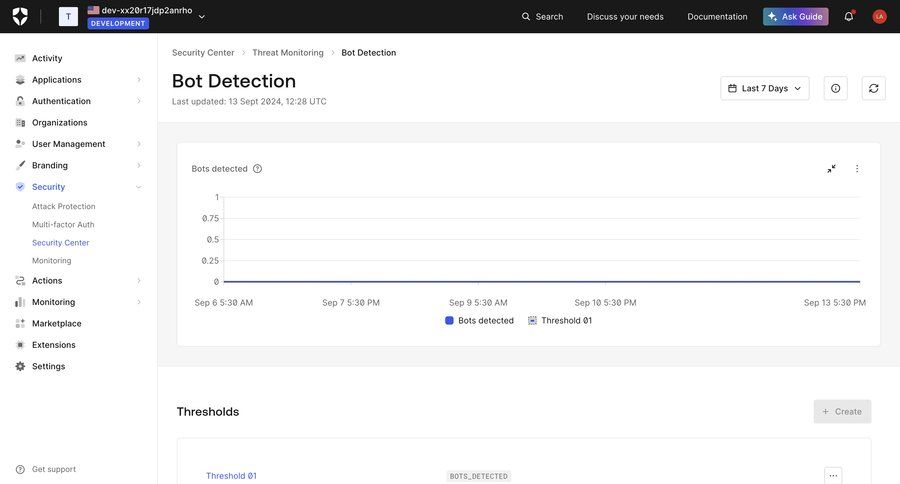The image size is (900, 484).
Task: Click the tenant avatar letter T
Action: (68, 16)
